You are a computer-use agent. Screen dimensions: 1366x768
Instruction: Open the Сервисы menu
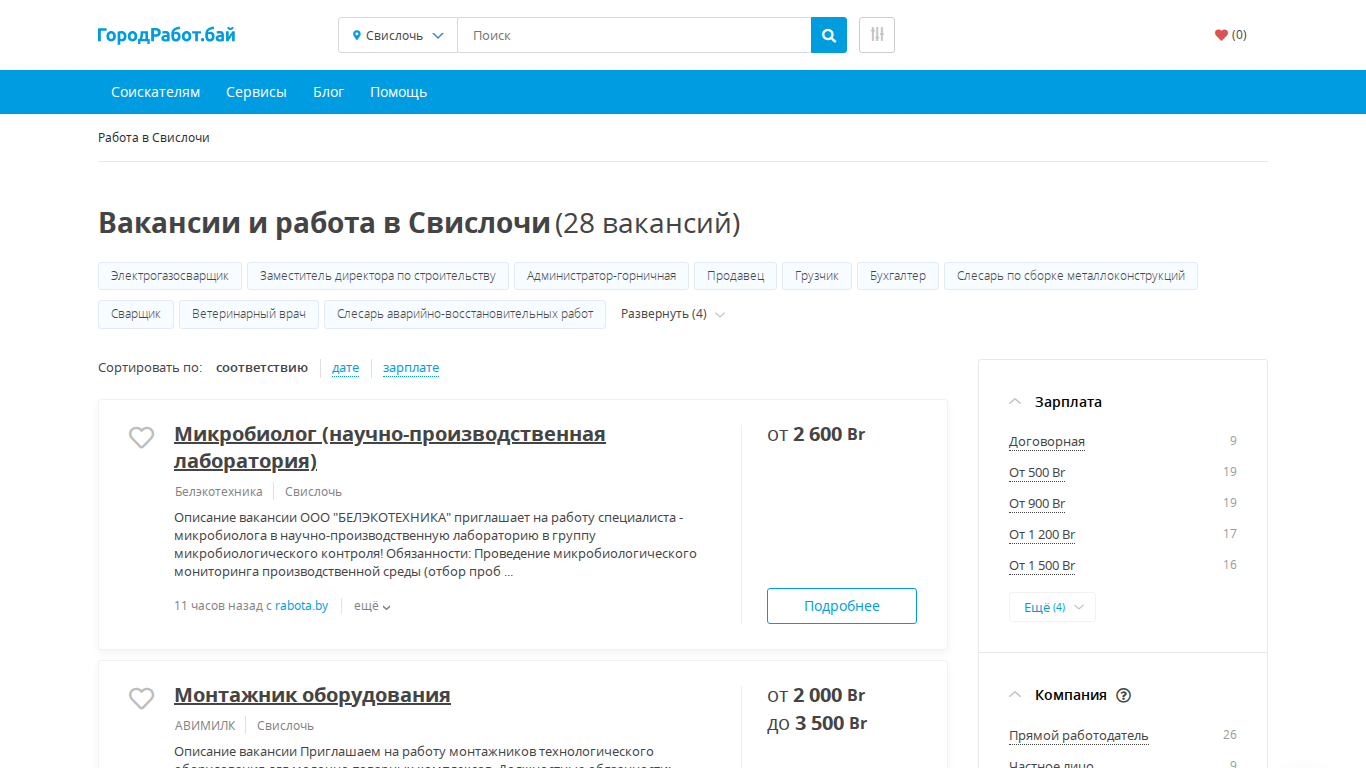tap(256, 92)
